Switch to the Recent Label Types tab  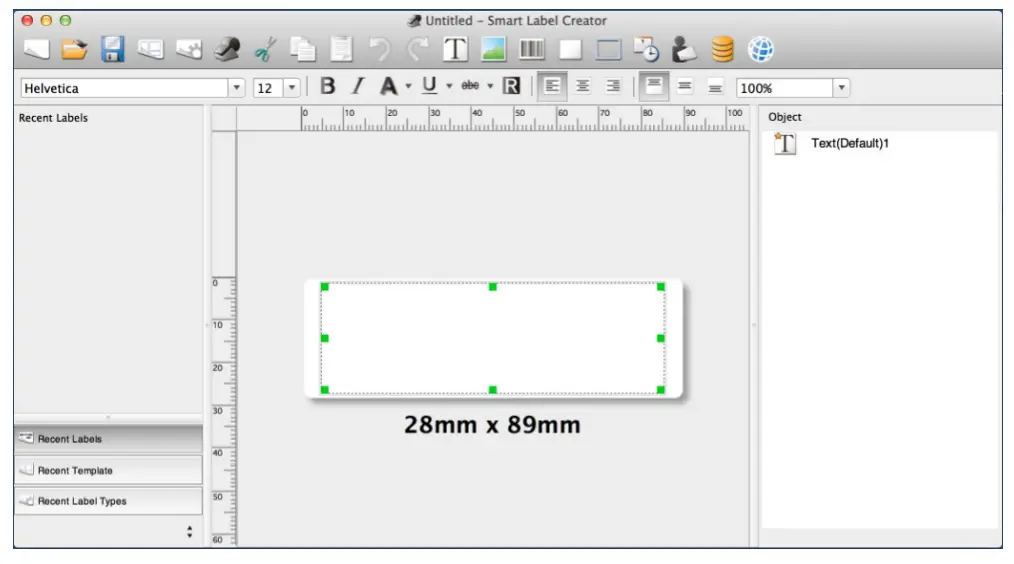coord(108,501)
